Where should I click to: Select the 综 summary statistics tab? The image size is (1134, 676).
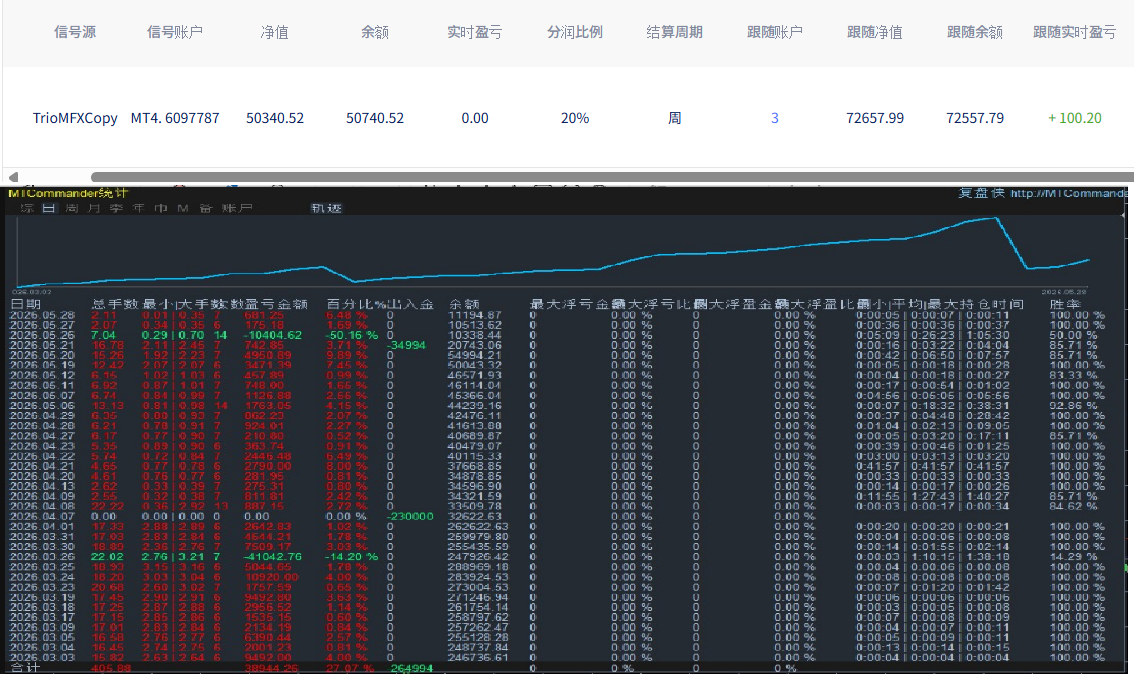pyautogui.click(x=27, y=208)
